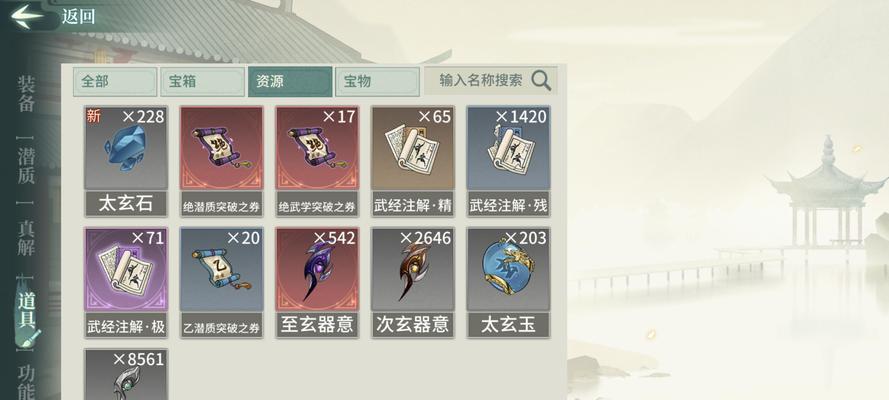
Task: Select the 绝武学突破之券 item with ×17
Action: pos(317,161)
